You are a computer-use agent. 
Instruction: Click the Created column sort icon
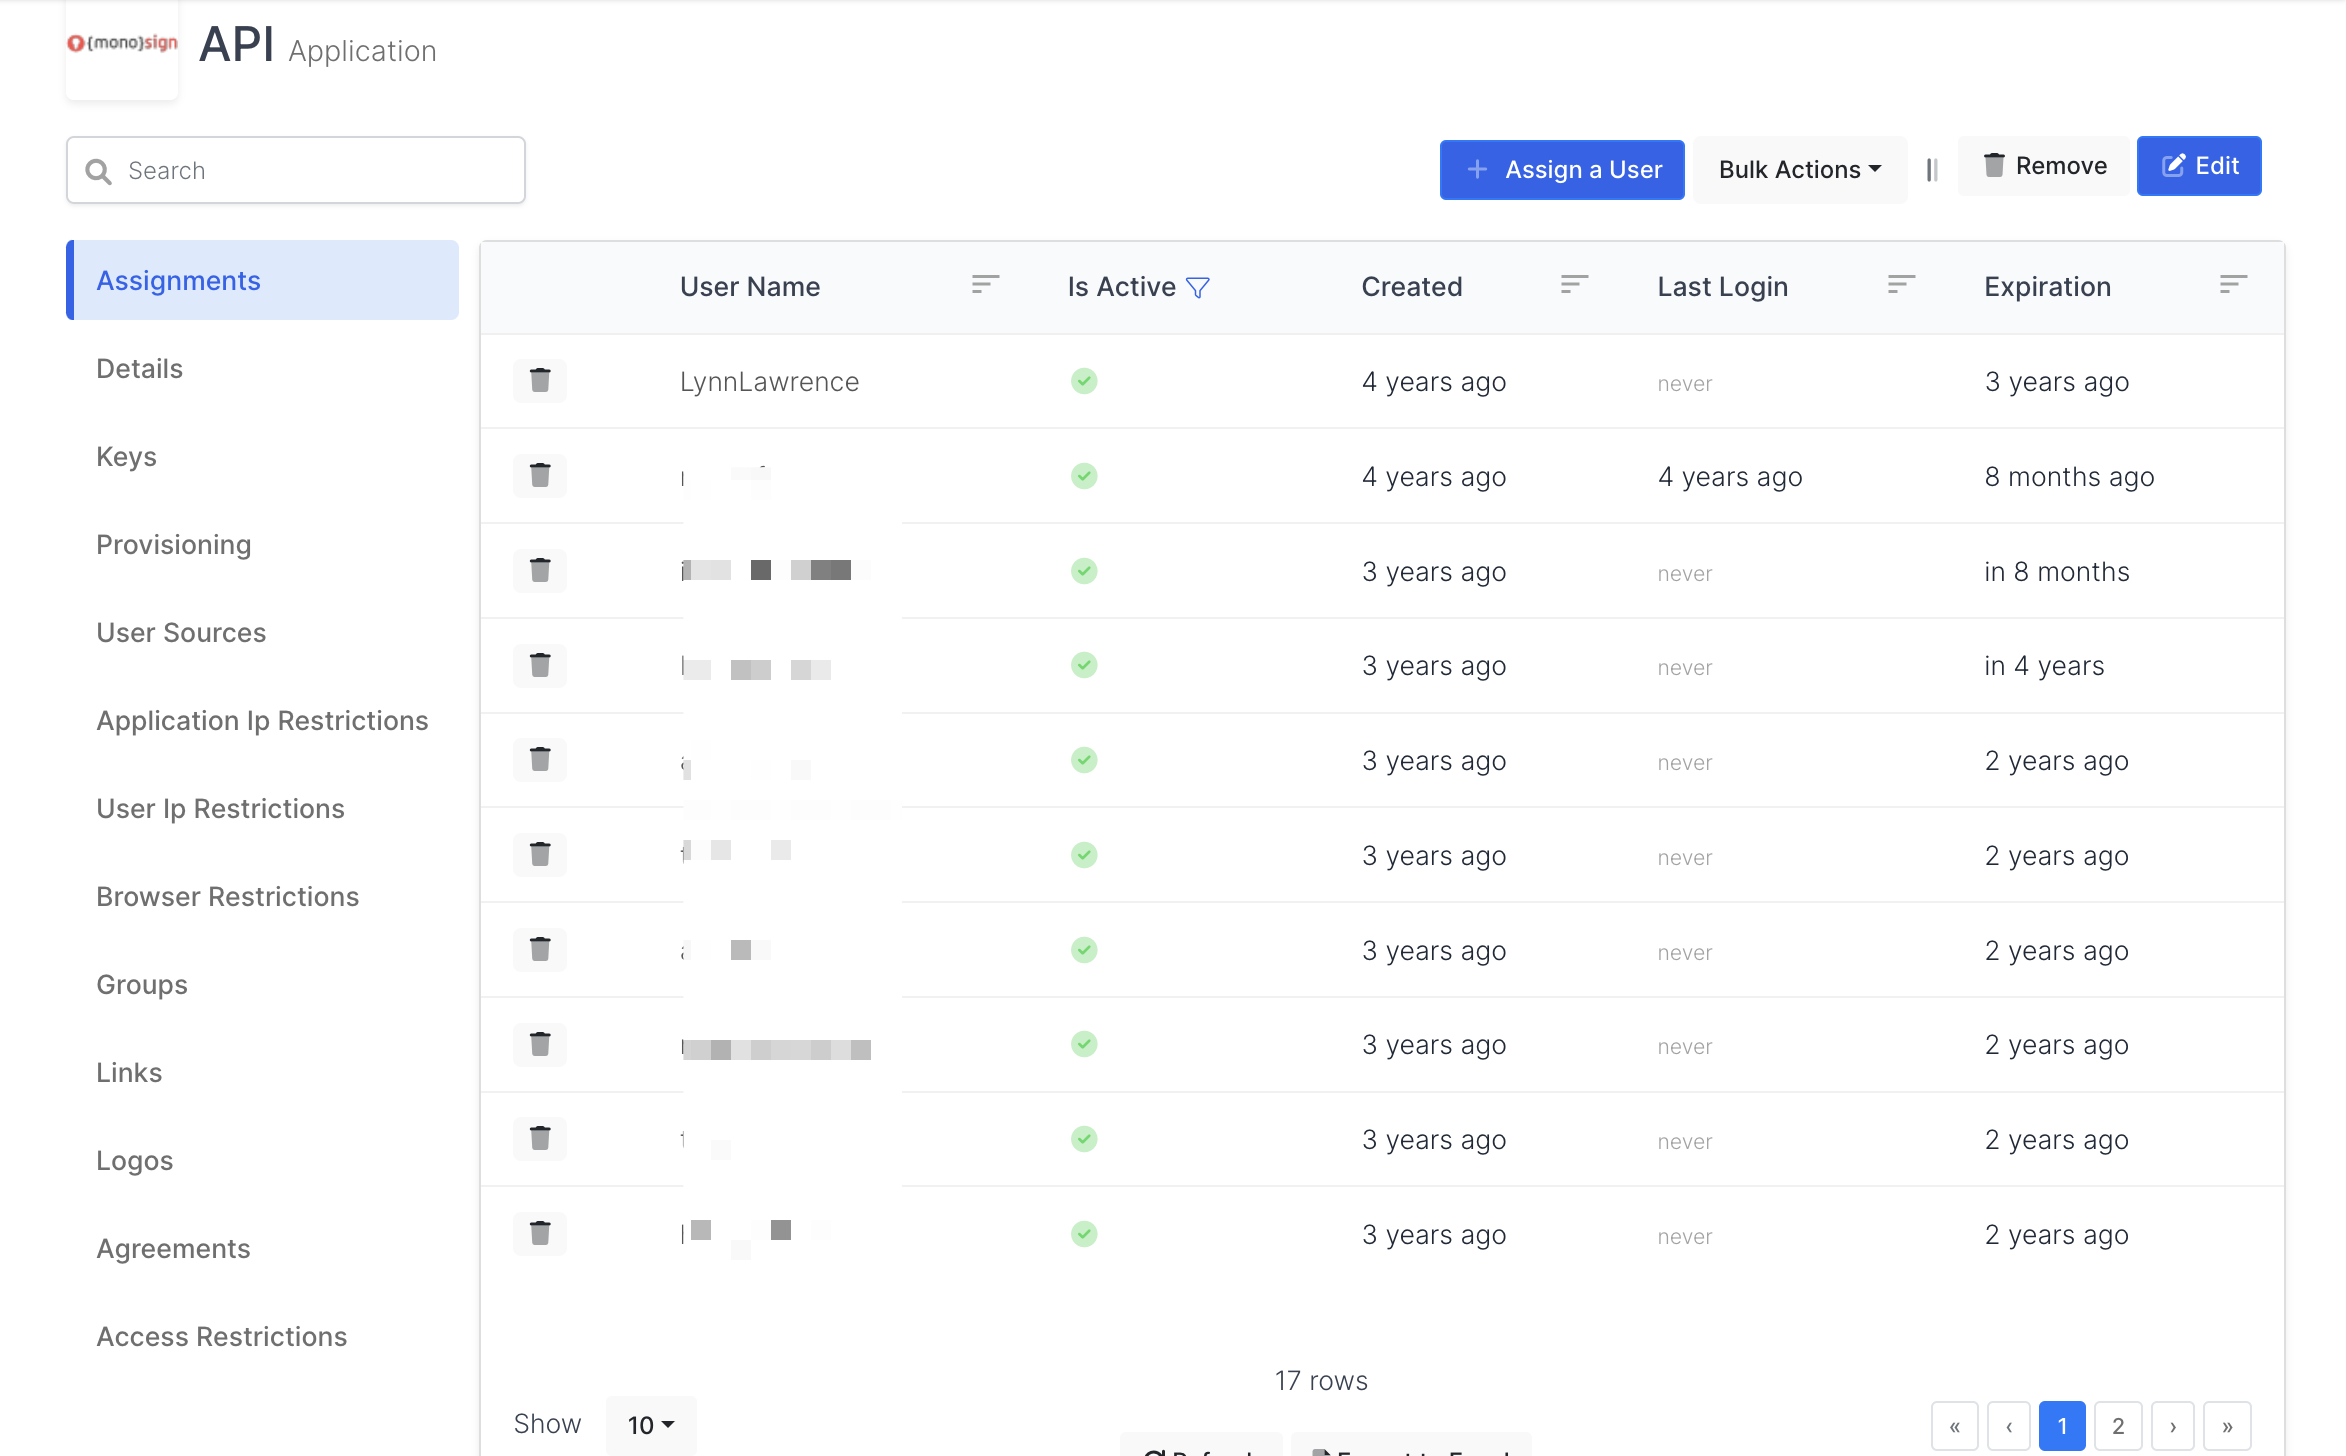pos(1574,285)
